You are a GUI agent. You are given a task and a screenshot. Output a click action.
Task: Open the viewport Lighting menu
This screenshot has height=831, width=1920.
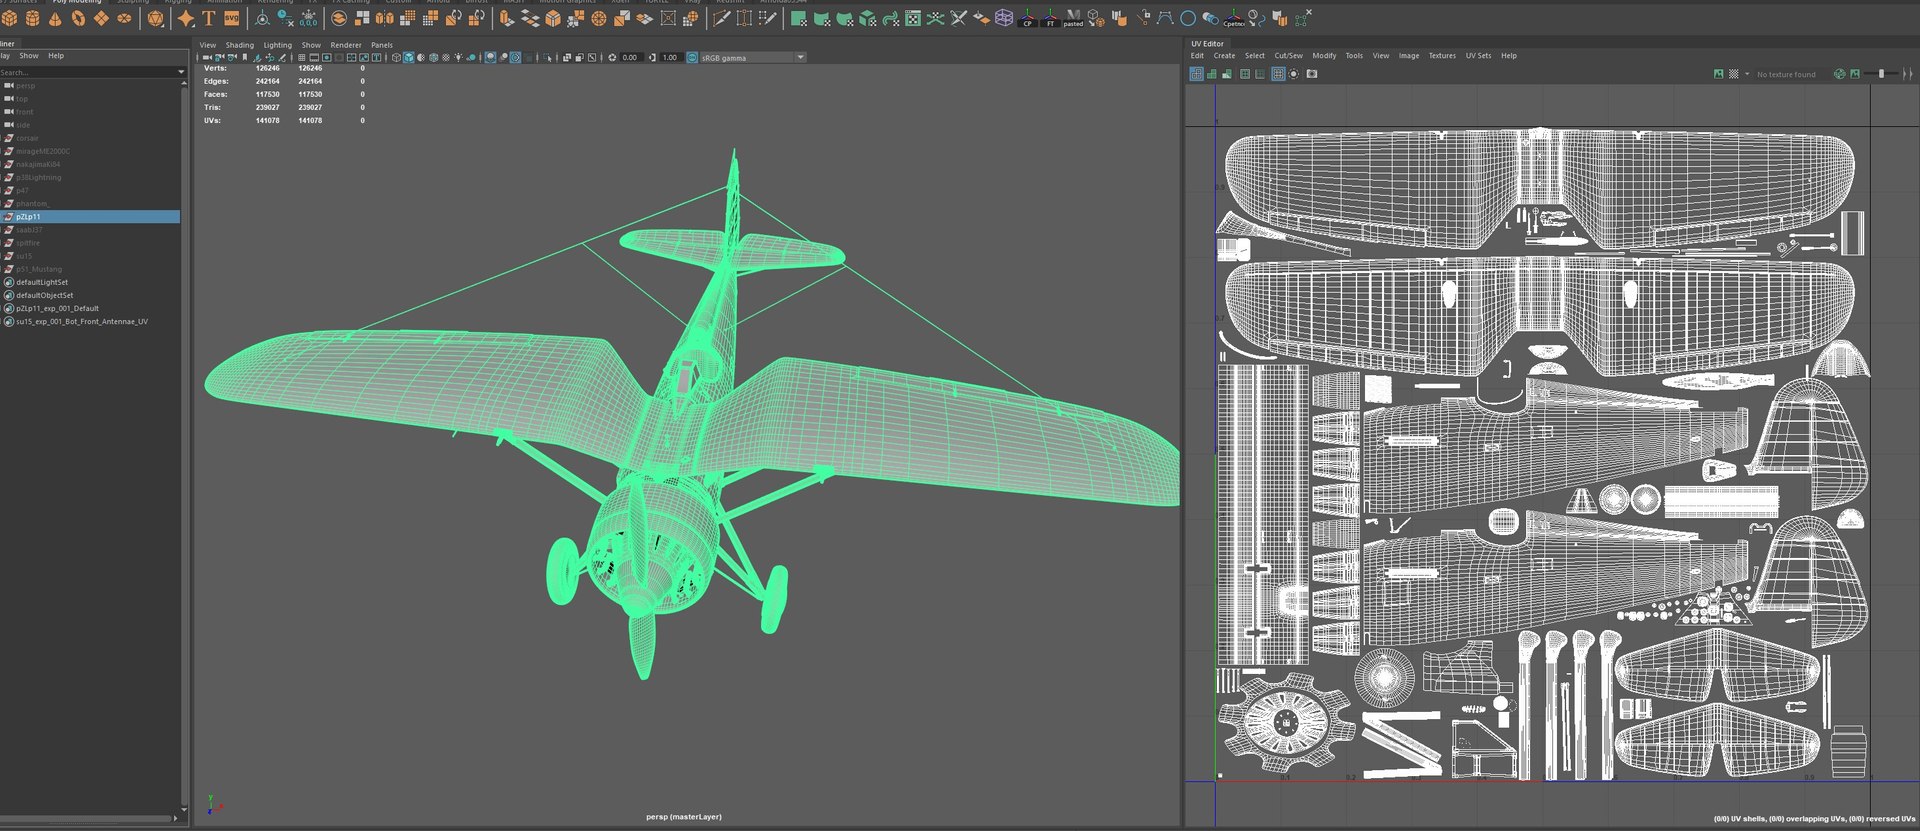[x=277, y=45]
